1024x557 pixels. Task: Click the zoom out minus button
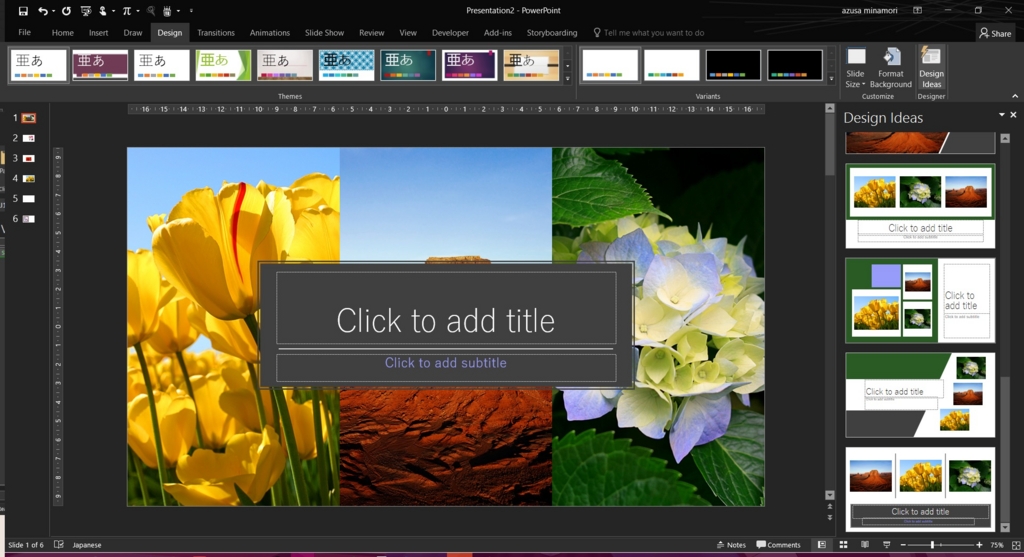click(903, 545)
